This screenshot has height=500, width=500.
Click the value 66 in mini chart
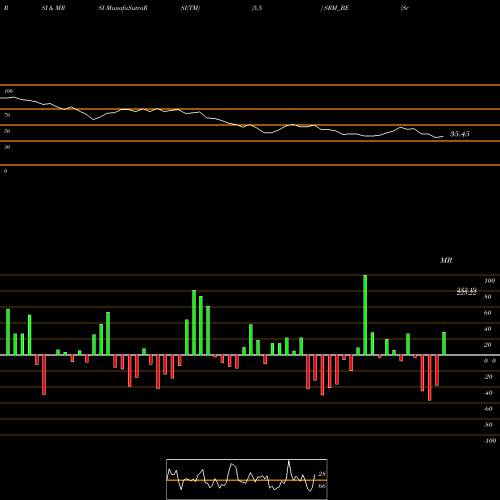[x=322, y=486]
